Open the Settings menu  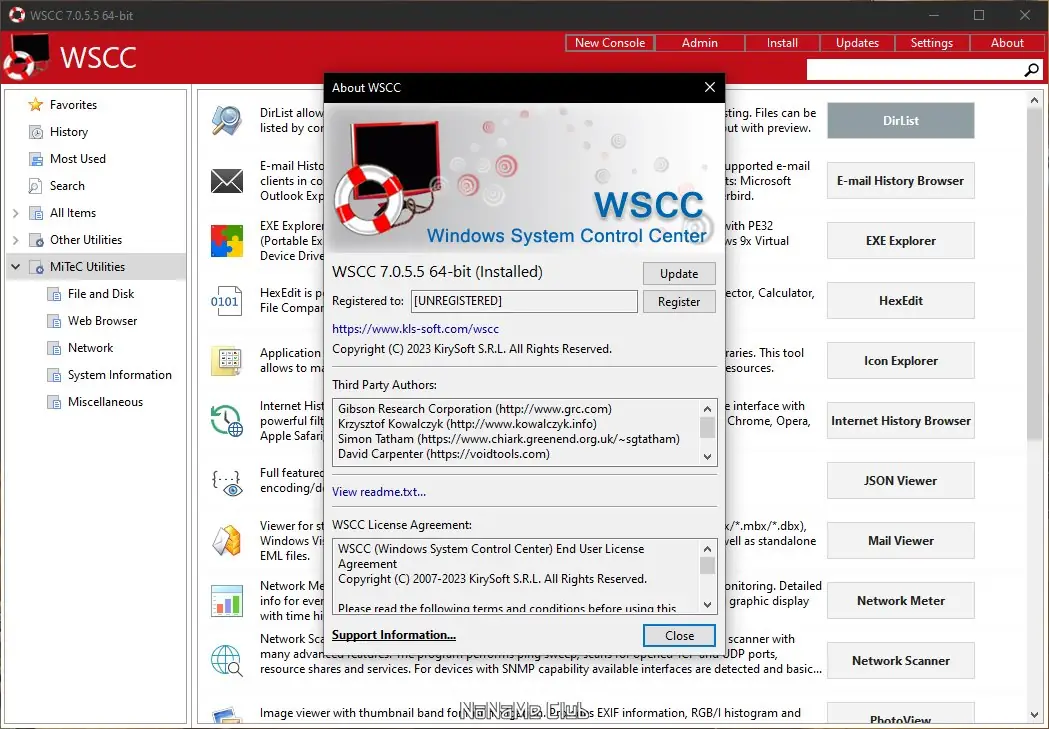click(x=931, y=43)
